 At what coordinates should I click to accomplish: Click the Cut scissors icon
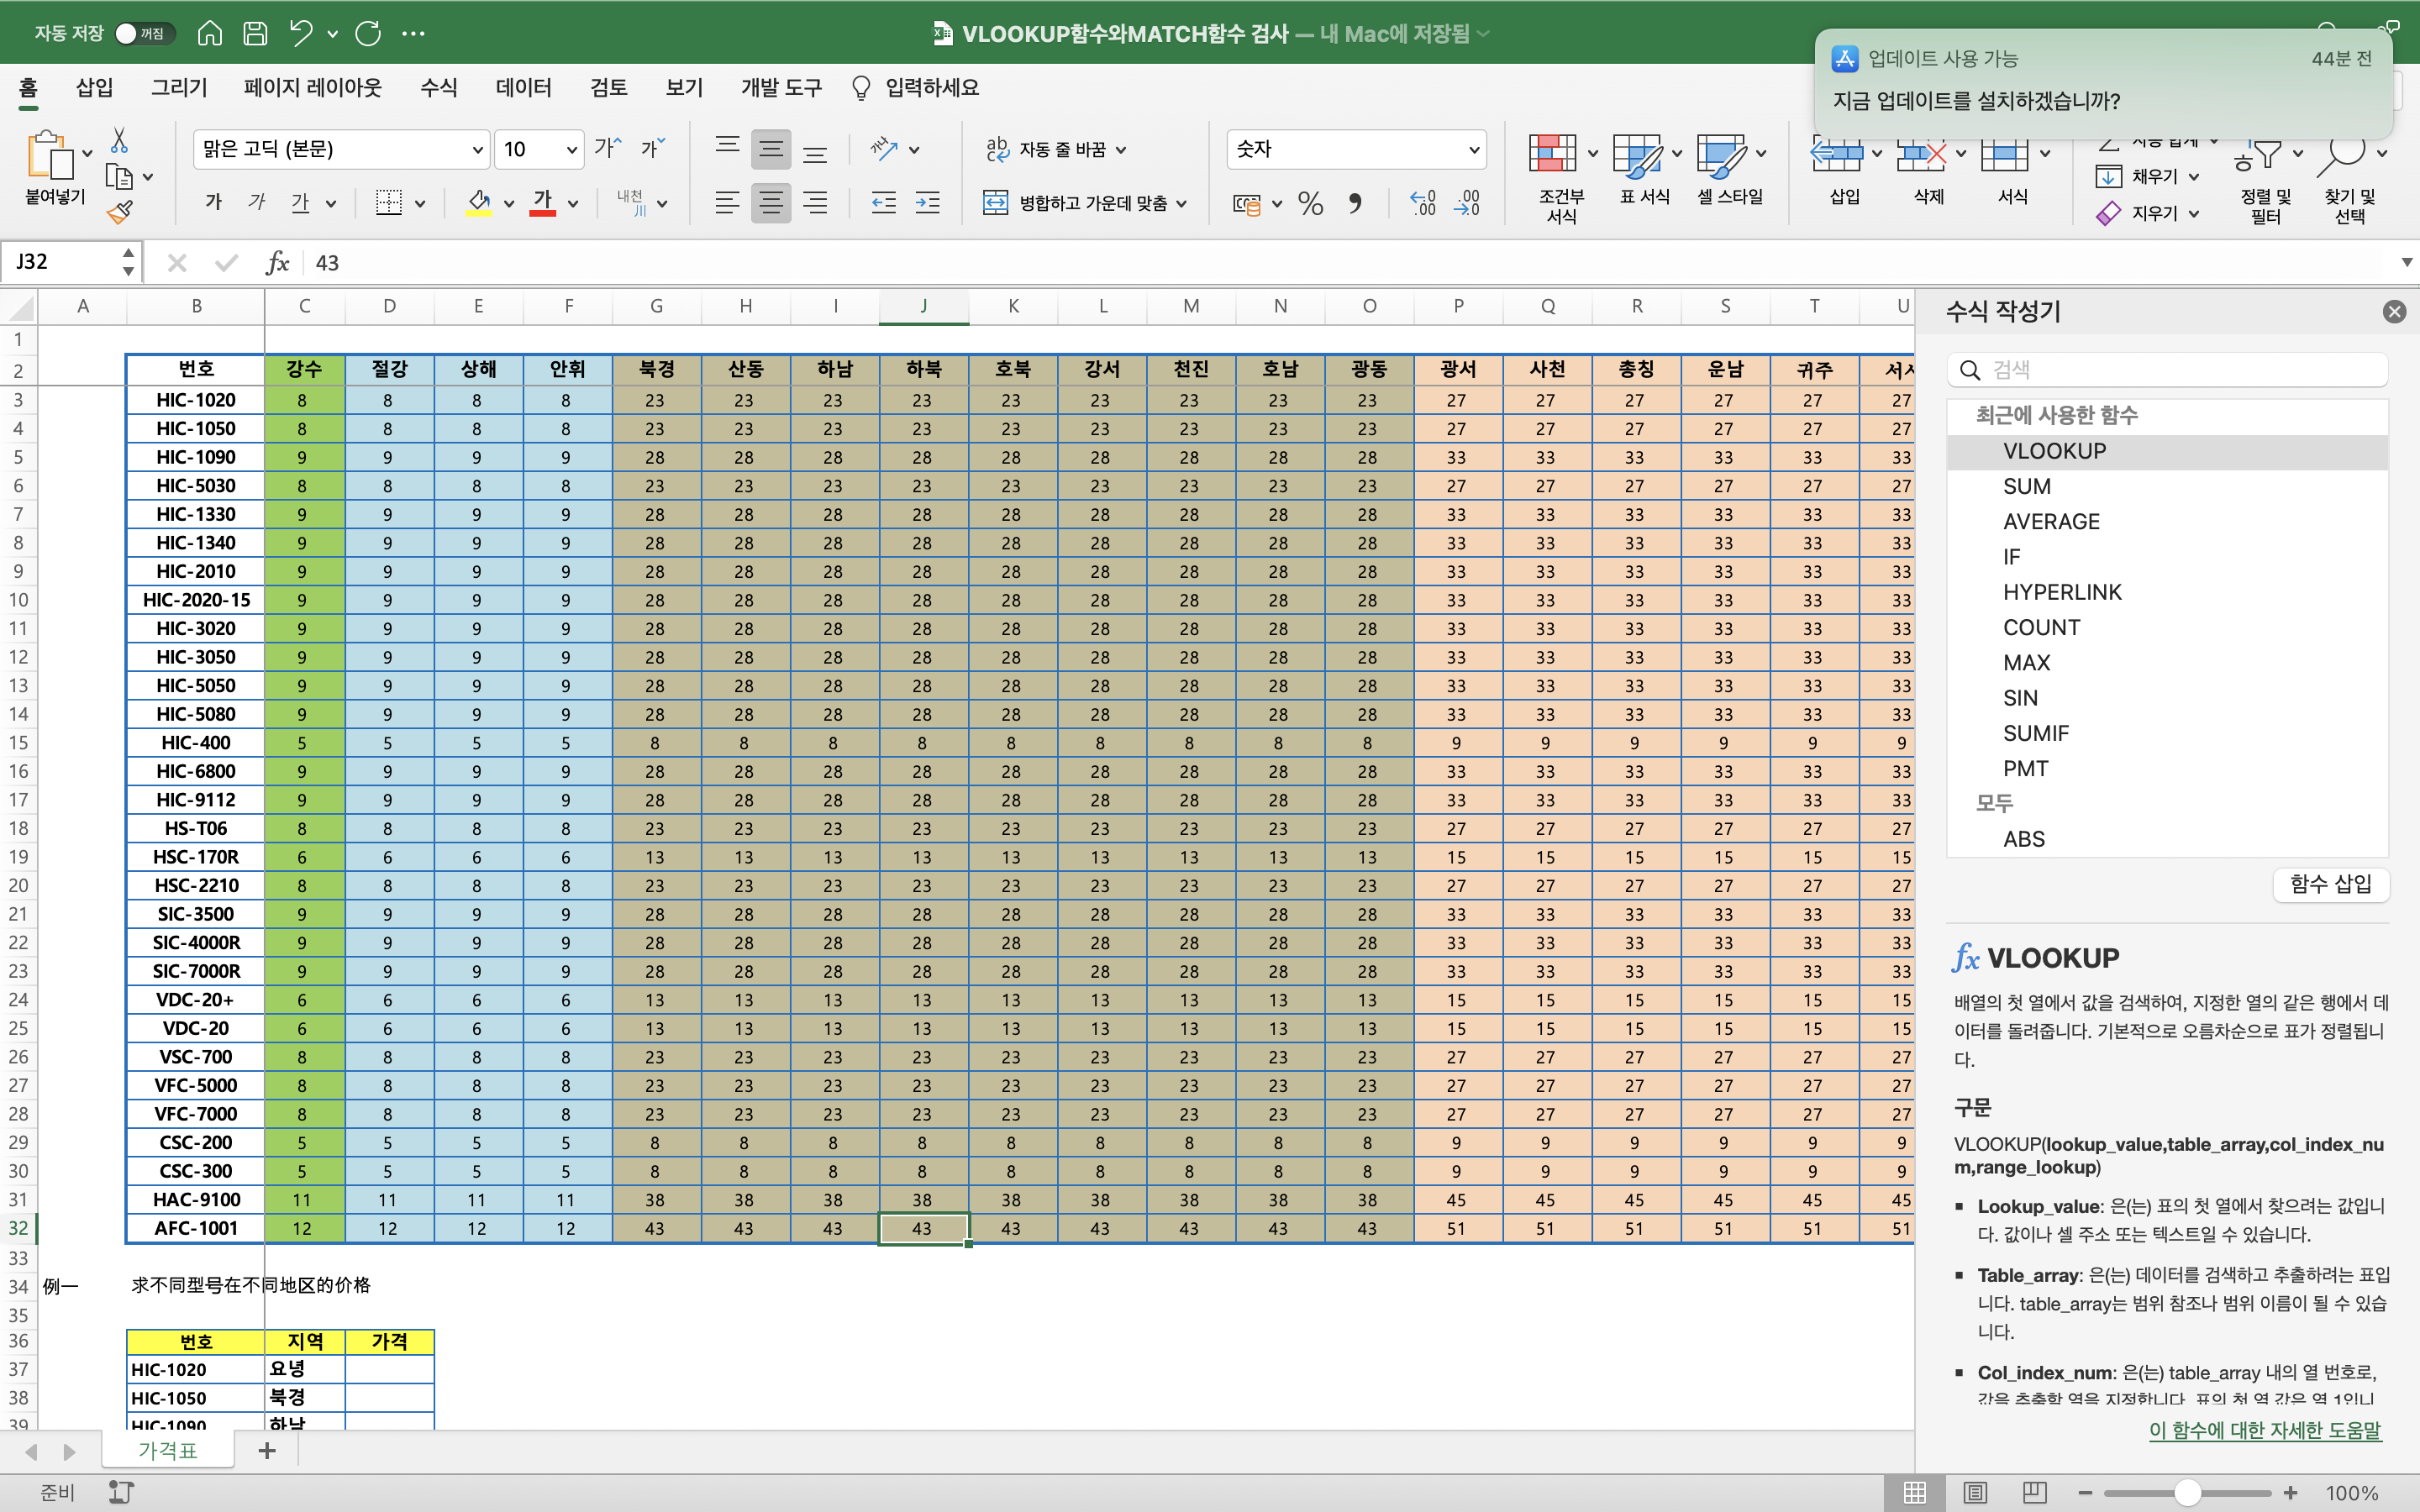coord(119,140)
